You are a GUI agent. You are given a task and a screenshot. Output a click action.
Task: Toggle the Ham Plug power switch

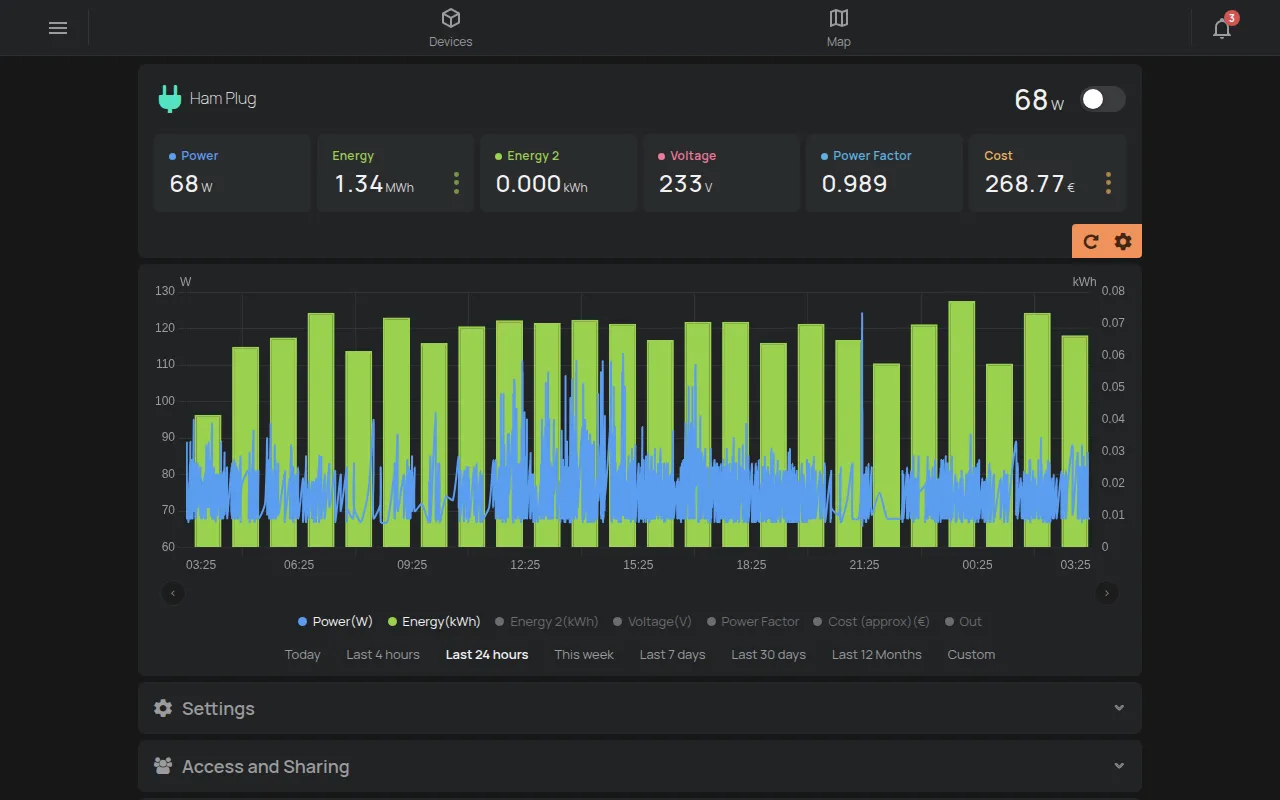coord(1103,99)
